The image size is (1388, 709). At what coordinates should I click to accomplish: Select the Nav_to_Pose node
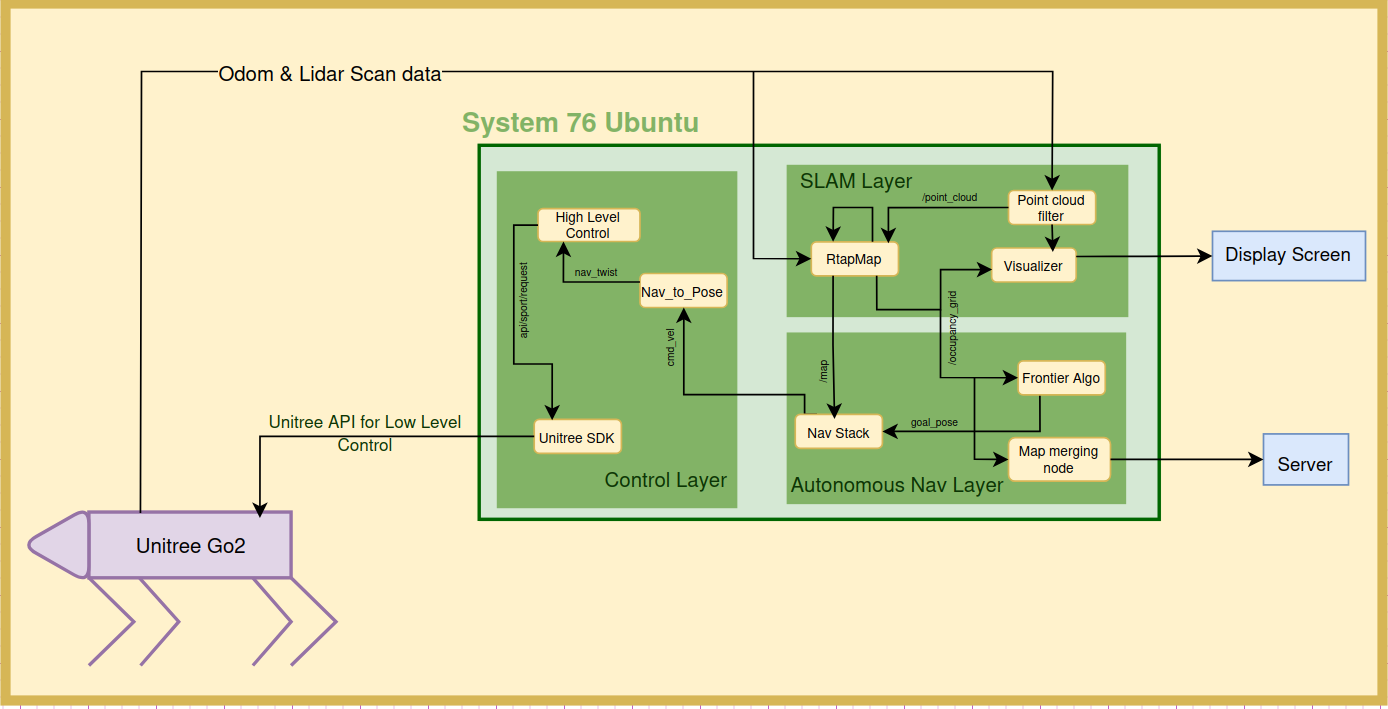pos(682,292)
